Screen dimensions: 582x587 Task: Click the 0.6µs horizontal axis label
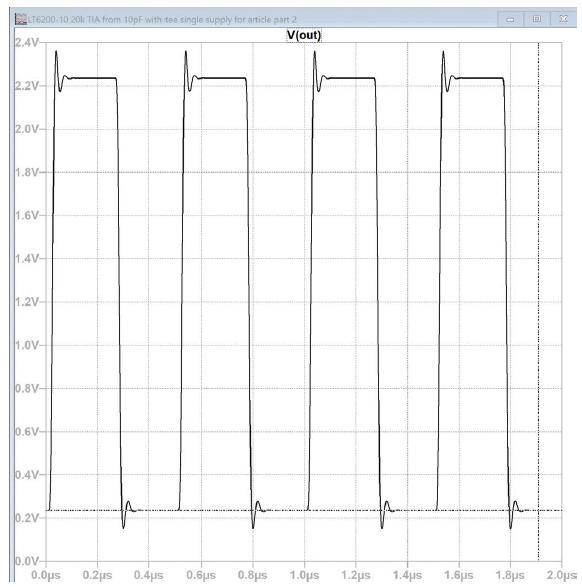tap(201, 575)
